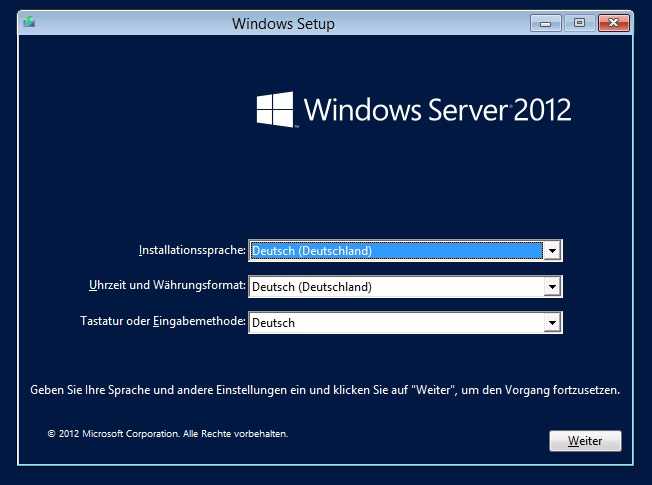Click the Uhrzeit und Währungsformat label
Image resolution: width=652 pixels, height=485 pixels.
(167, 286)
